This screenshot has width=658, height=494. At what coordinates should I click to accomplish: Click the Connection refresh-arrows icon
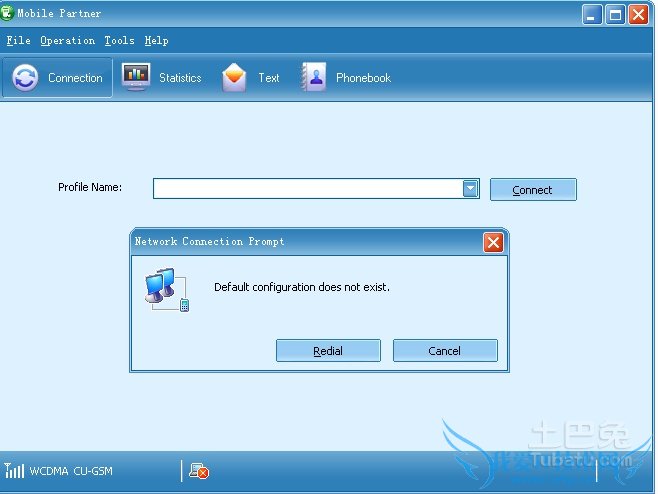(x=25, y=78)
